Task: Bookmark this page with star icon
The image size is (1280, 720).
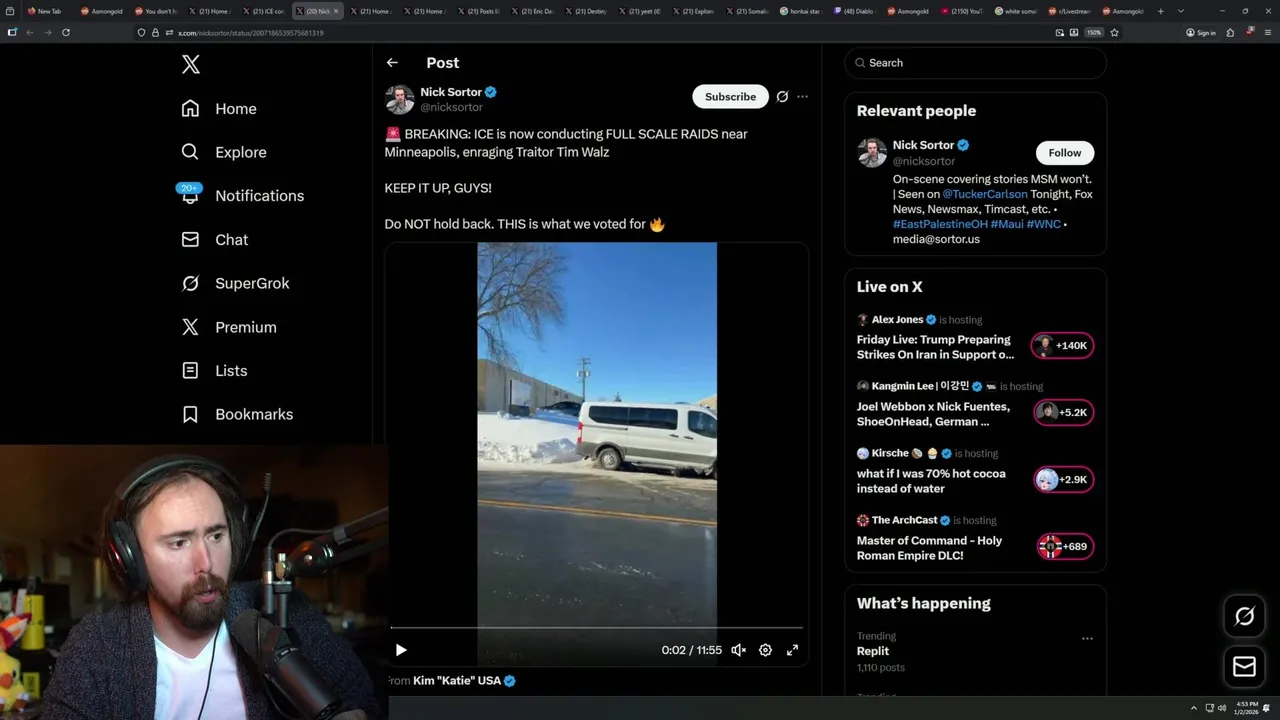Action: coord(1114,32)
